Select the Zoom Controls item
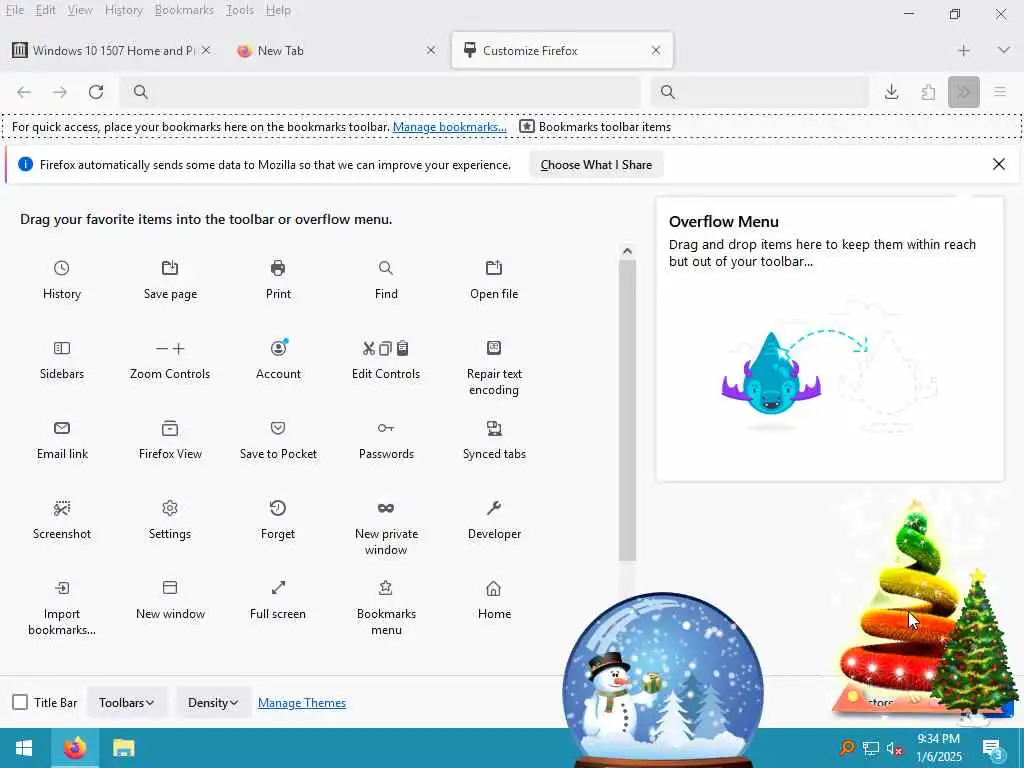1024x768 pixels. tap(170, 360)
